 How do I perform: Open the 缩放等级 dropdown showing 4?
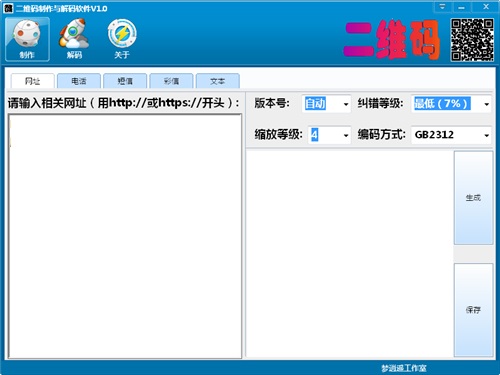[329, 135]
